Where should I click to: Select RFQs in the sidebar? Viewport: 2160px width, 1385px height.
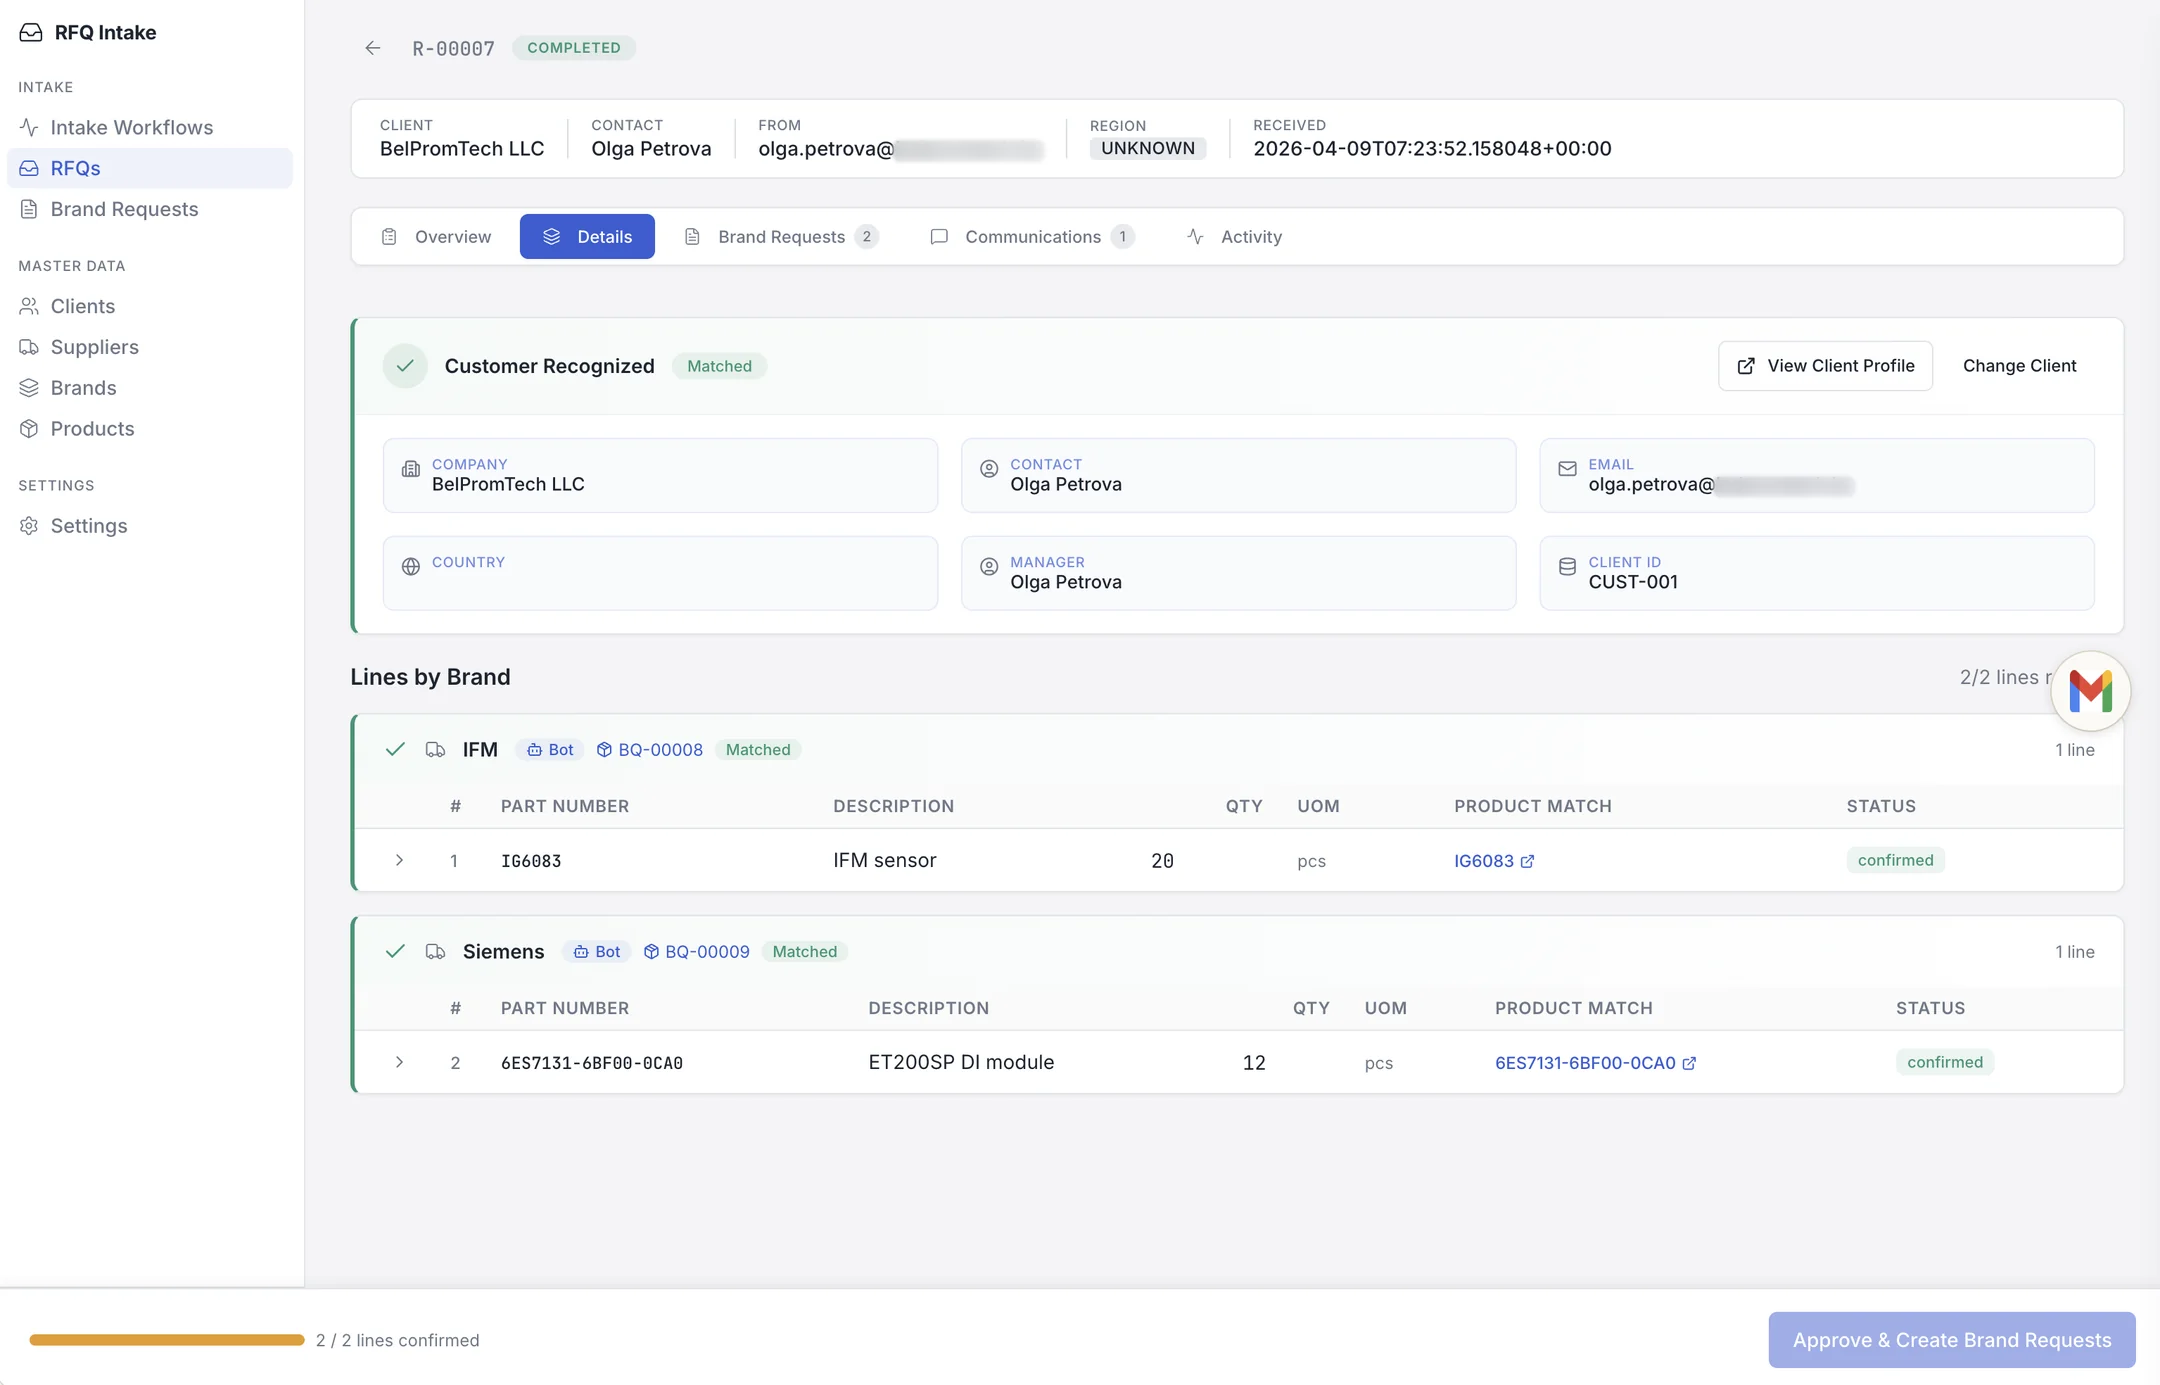click(149, 168)
